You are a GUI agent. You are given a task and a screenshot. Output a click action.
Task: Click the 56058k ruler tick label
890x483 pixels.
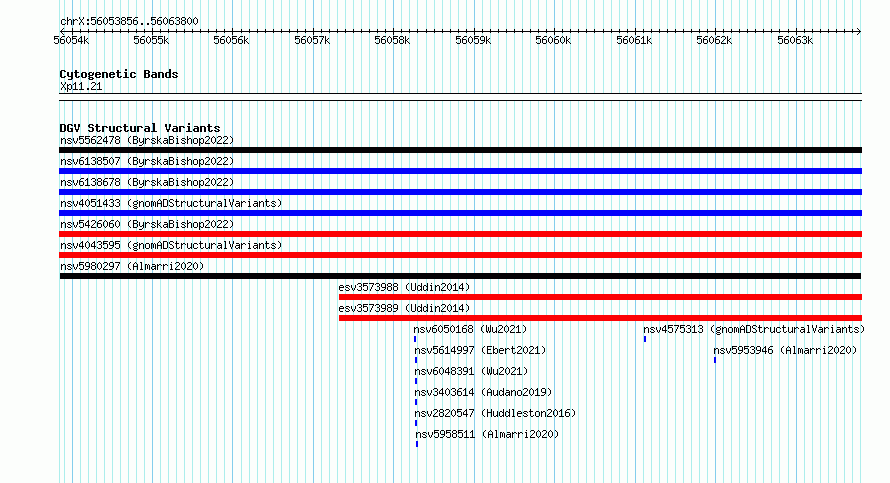(392, 41)
